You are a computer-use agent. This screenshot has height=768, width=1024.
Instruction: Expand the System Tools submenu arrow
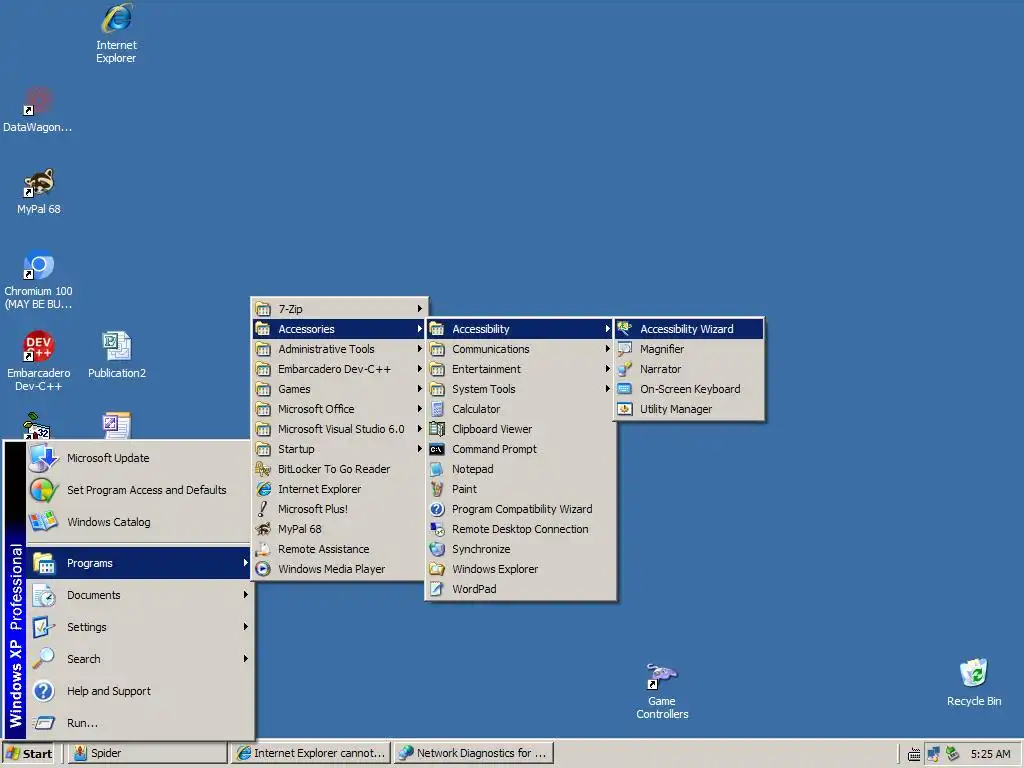[x=608, y=389]
